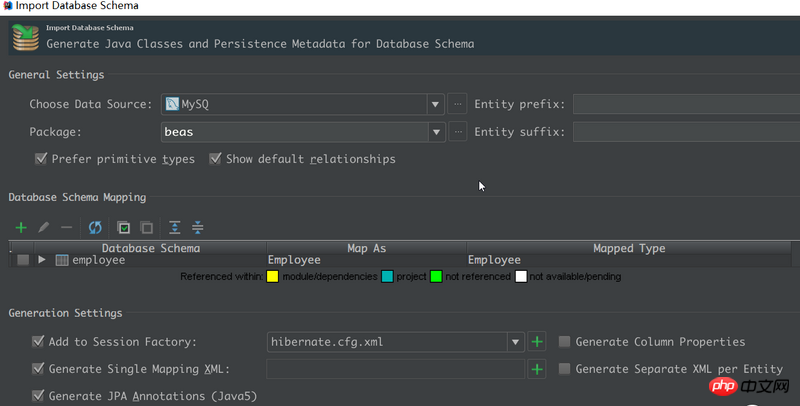Screen dimensions: 800x406
Task: Check the employee table row checkbox
Action: tap(23, 260)
